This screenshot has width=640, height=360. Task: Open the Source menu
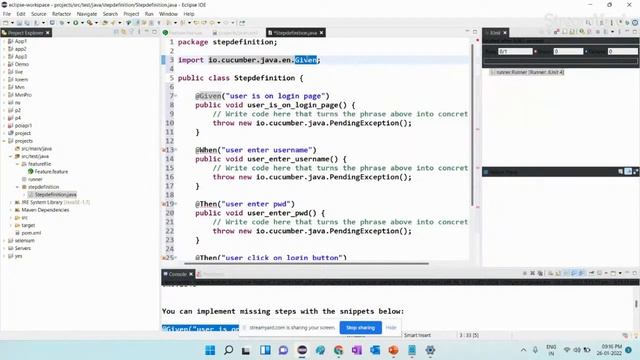coord(39,14)
